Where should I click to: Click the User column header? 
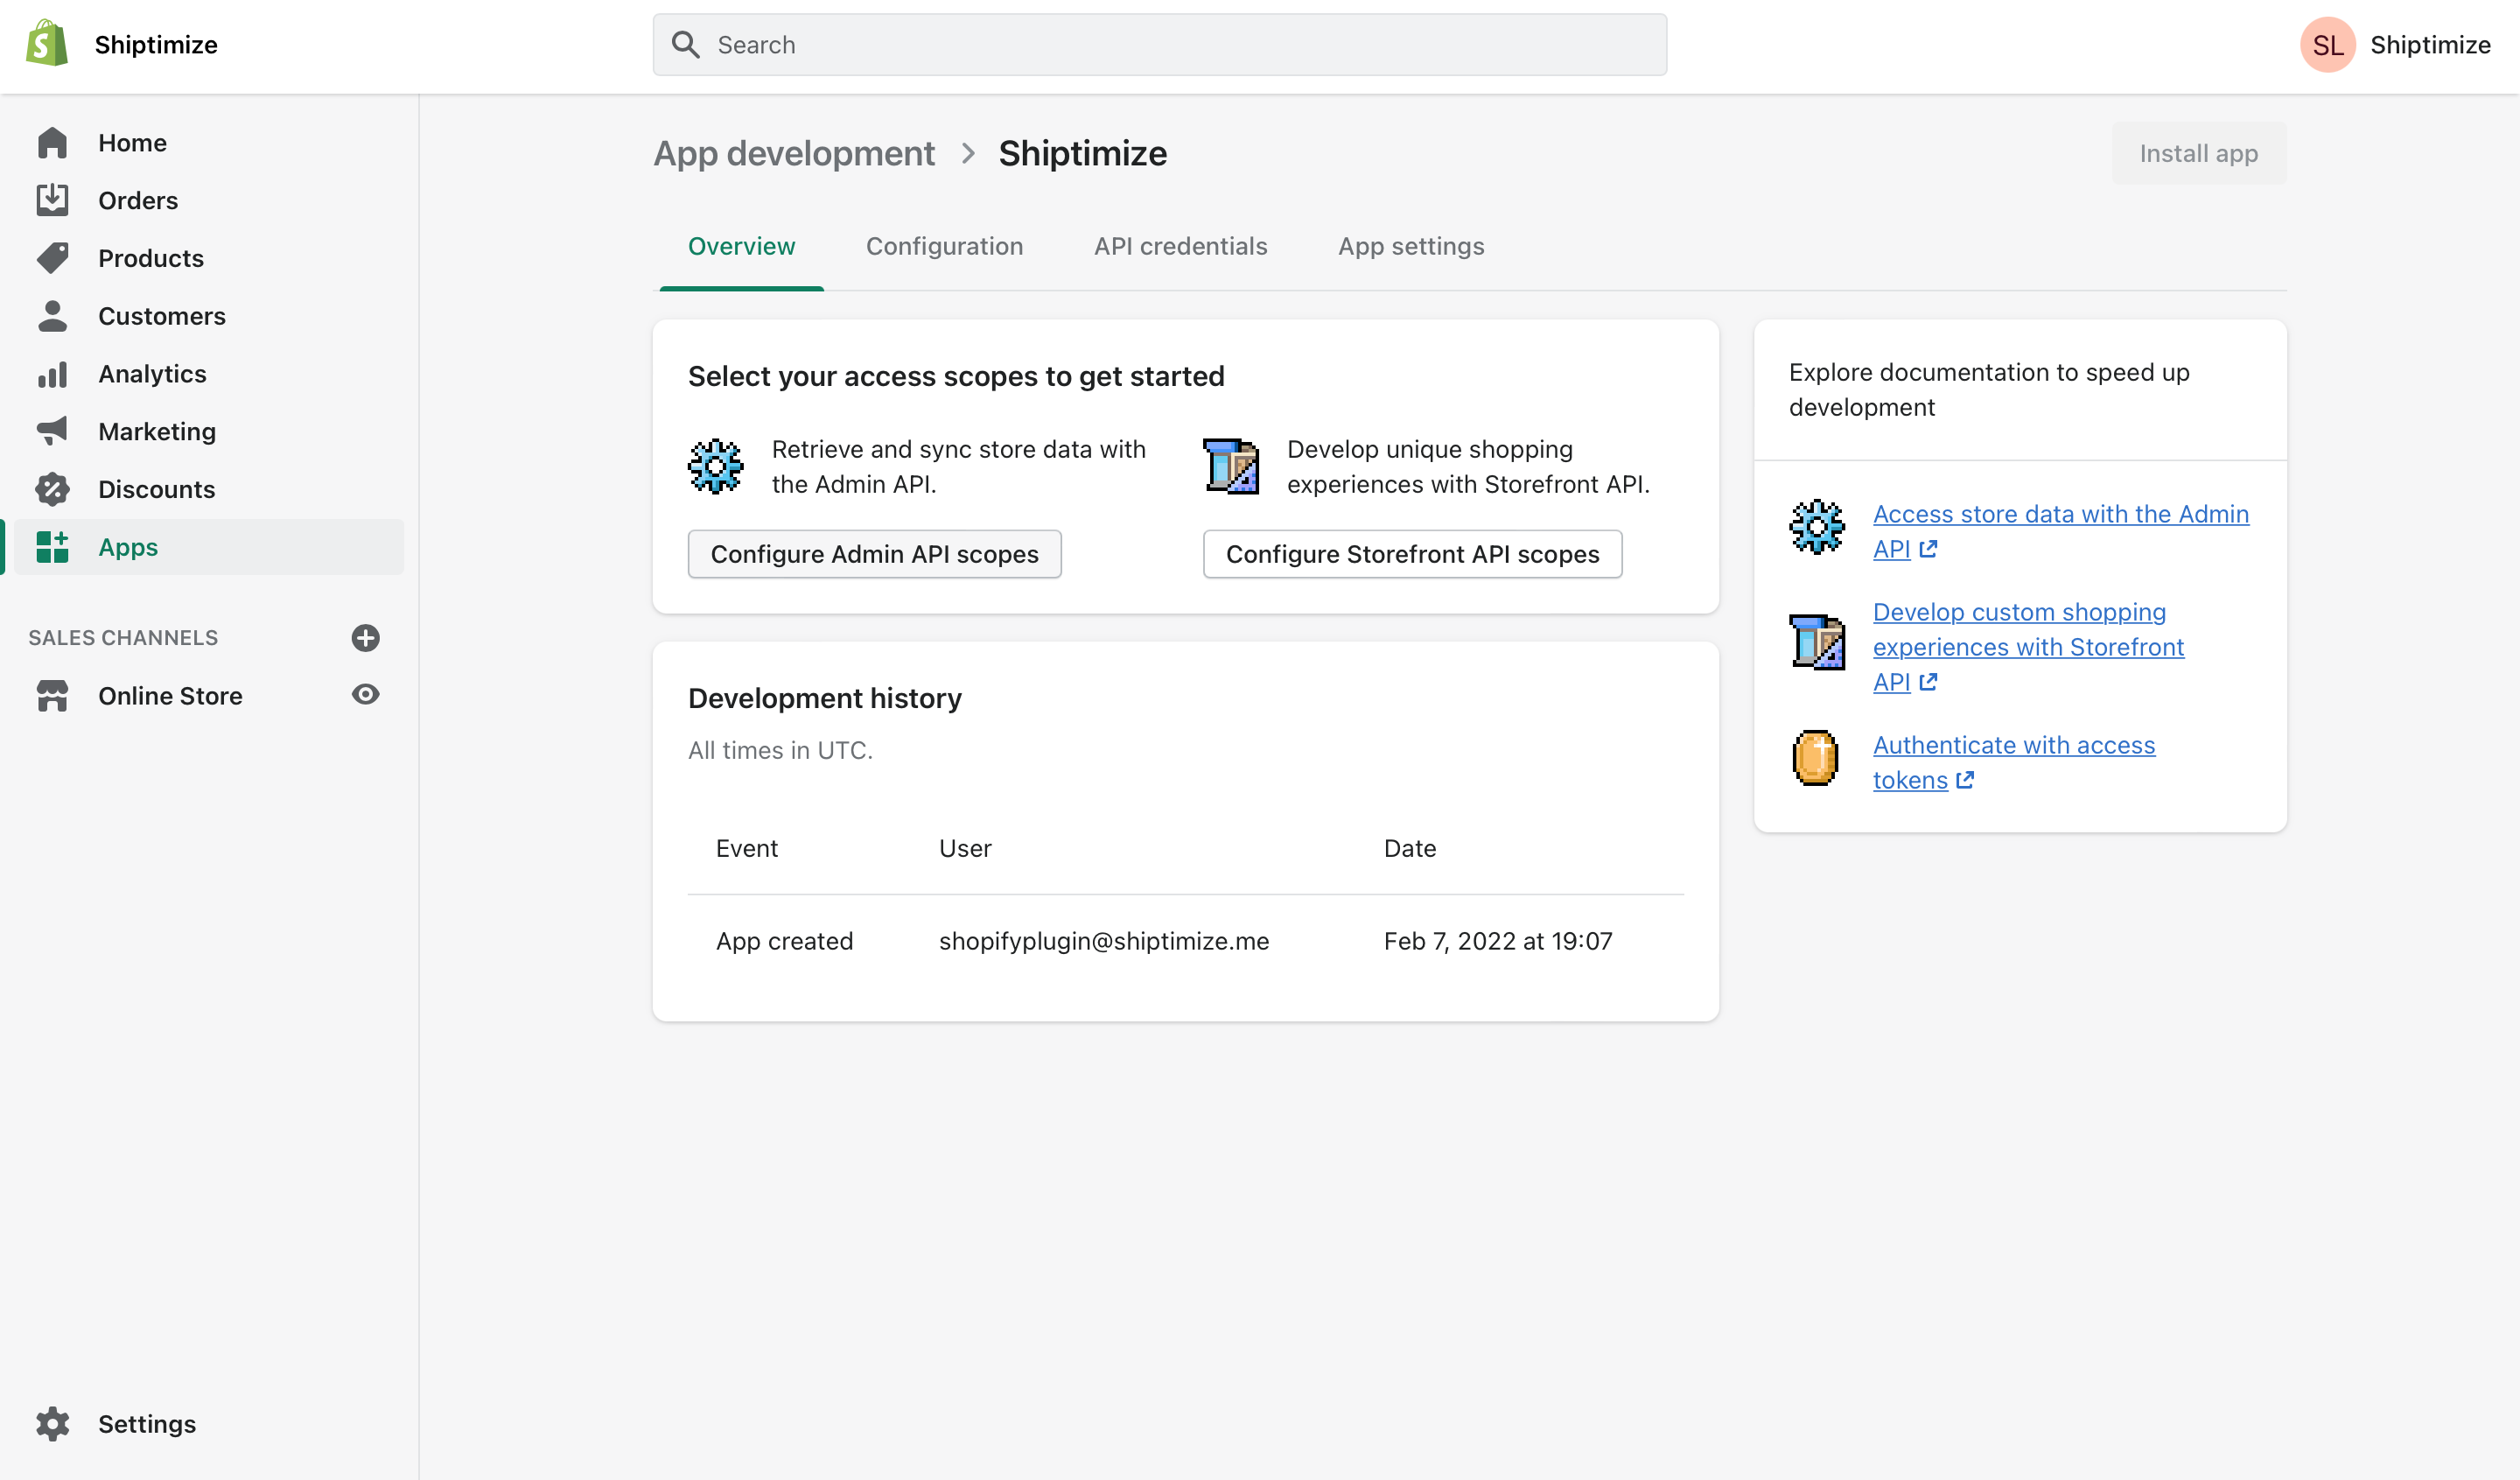pos(965,848)
